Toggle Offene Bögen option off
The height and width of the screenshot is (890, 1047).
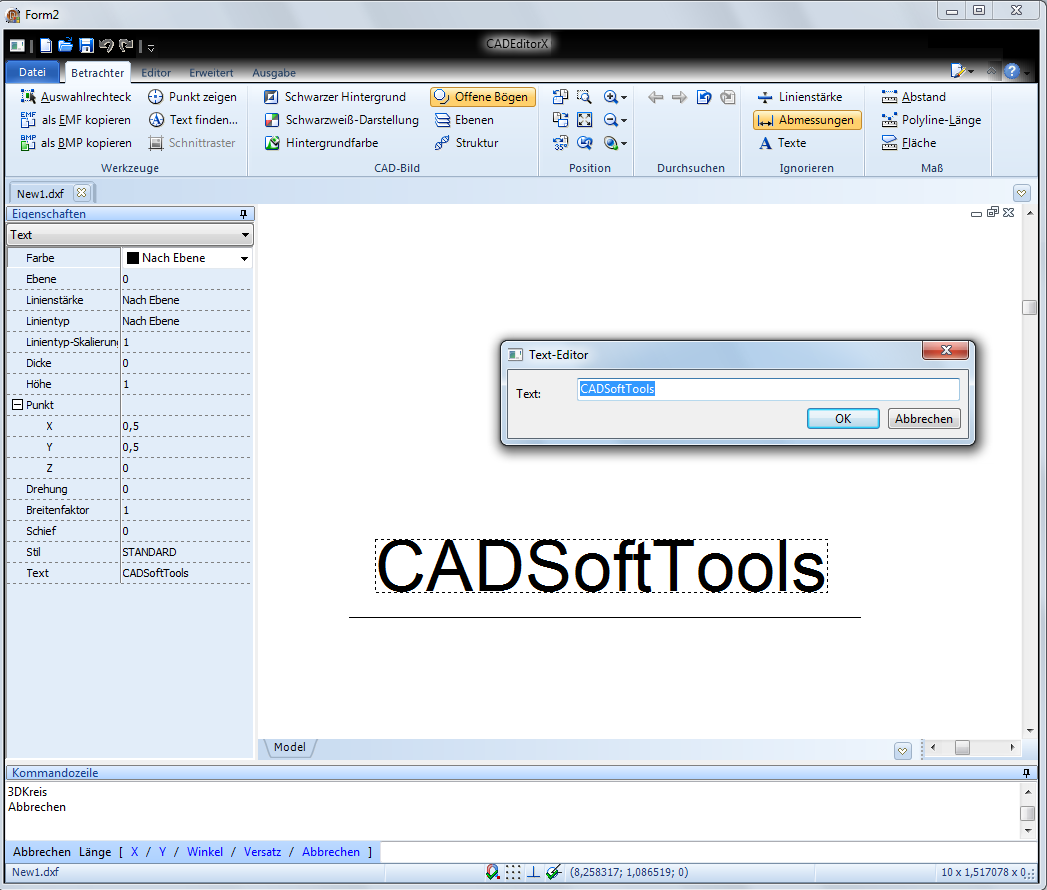click(x=483, y=97)
